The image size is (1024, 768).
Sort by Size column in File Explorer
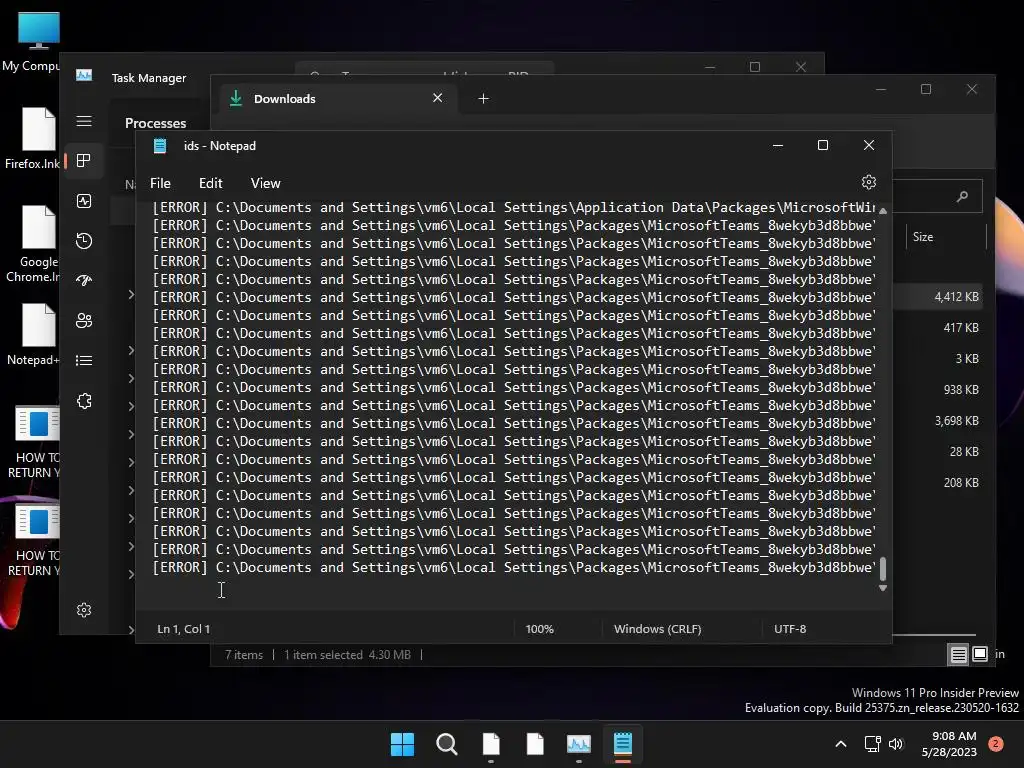click(922, 237)
